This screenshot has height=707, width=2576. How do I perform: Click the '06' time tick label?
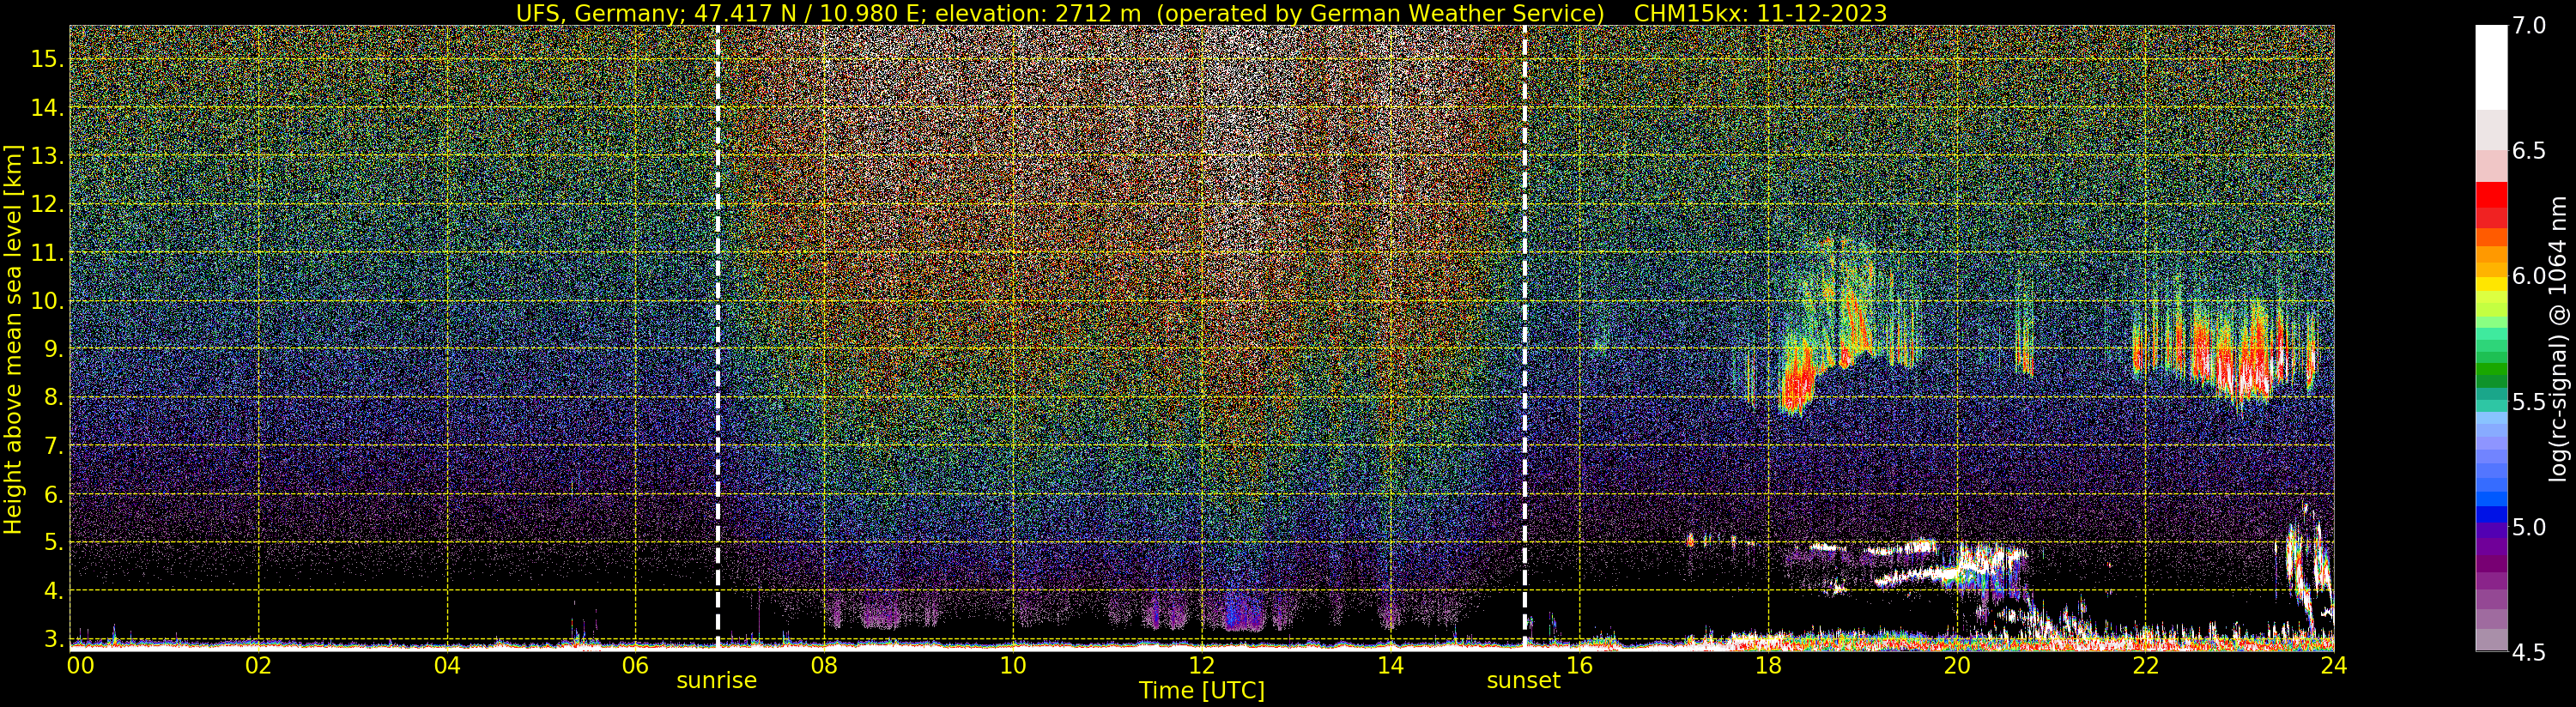pos(636,665)
